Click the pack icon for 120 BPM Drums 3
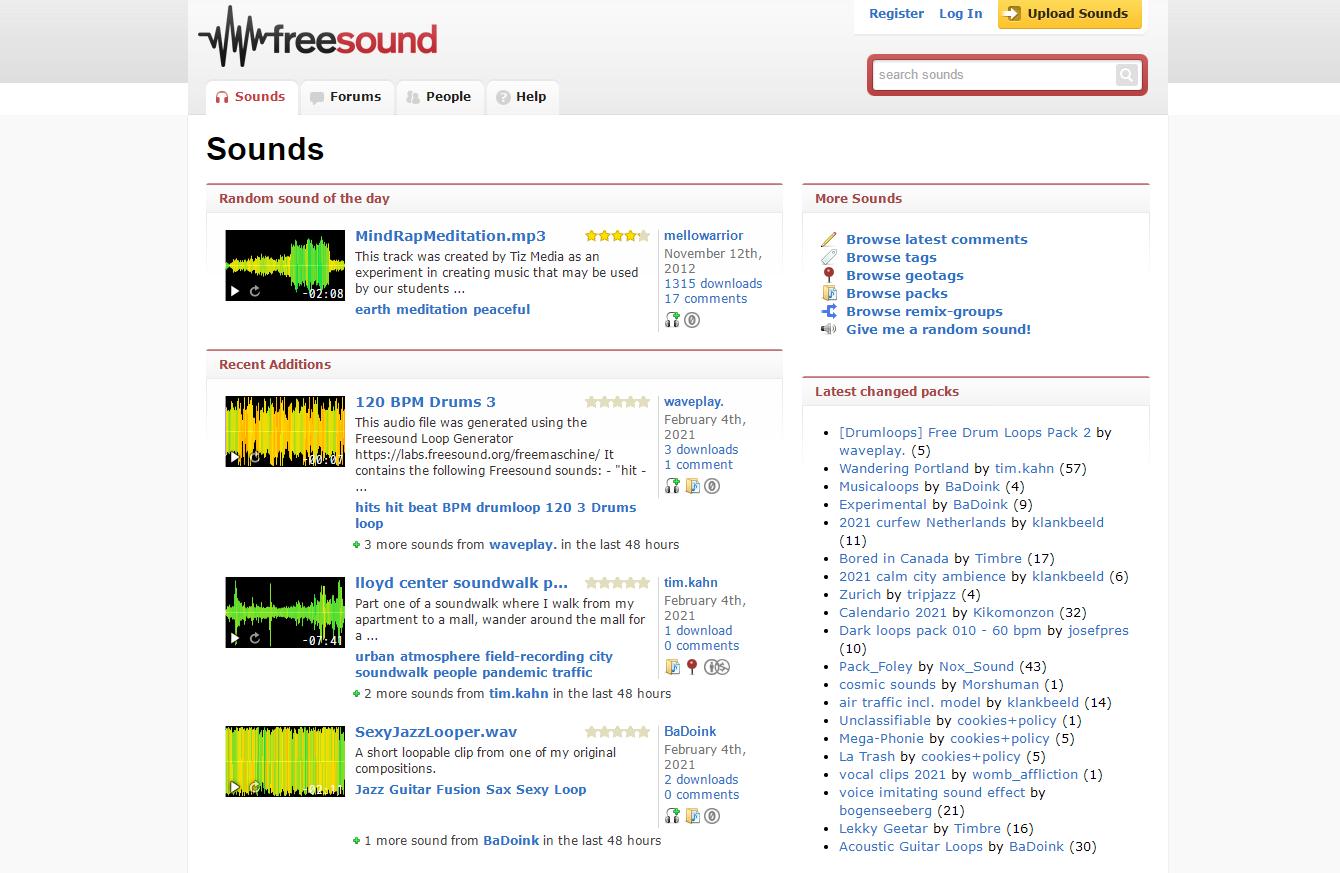Screen dimensions: 1340x873 tap(692, 486)
